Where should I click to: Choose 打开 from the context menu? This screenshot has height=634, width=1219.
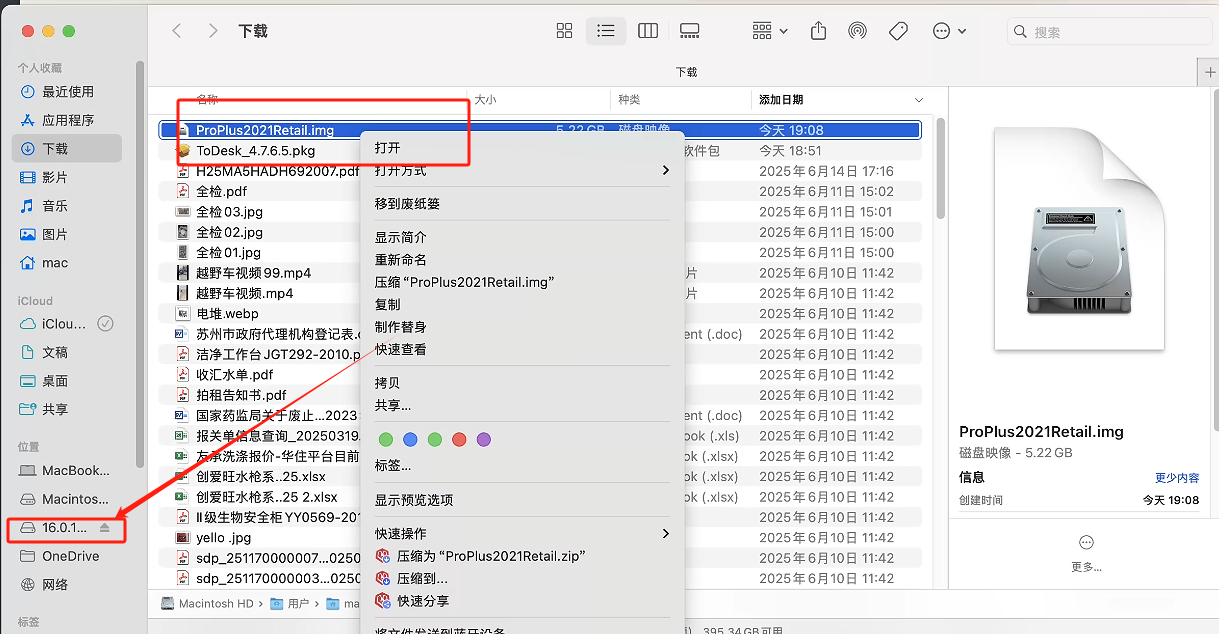tap(388, 147)
